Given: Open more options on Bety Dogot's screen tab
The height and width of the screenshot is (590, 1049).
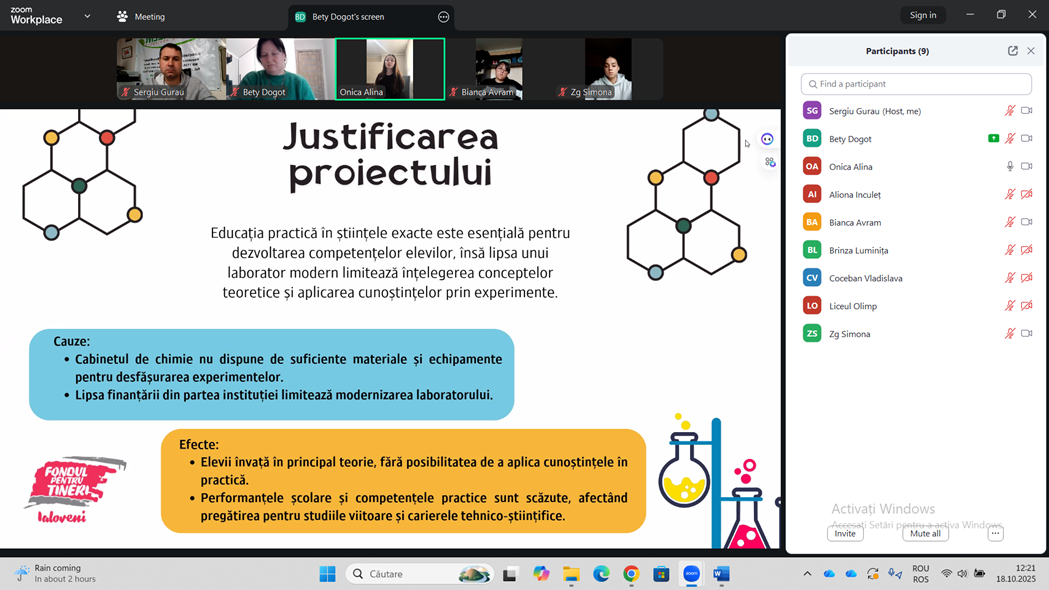Looking at the screenshot, I should (443, 17).
